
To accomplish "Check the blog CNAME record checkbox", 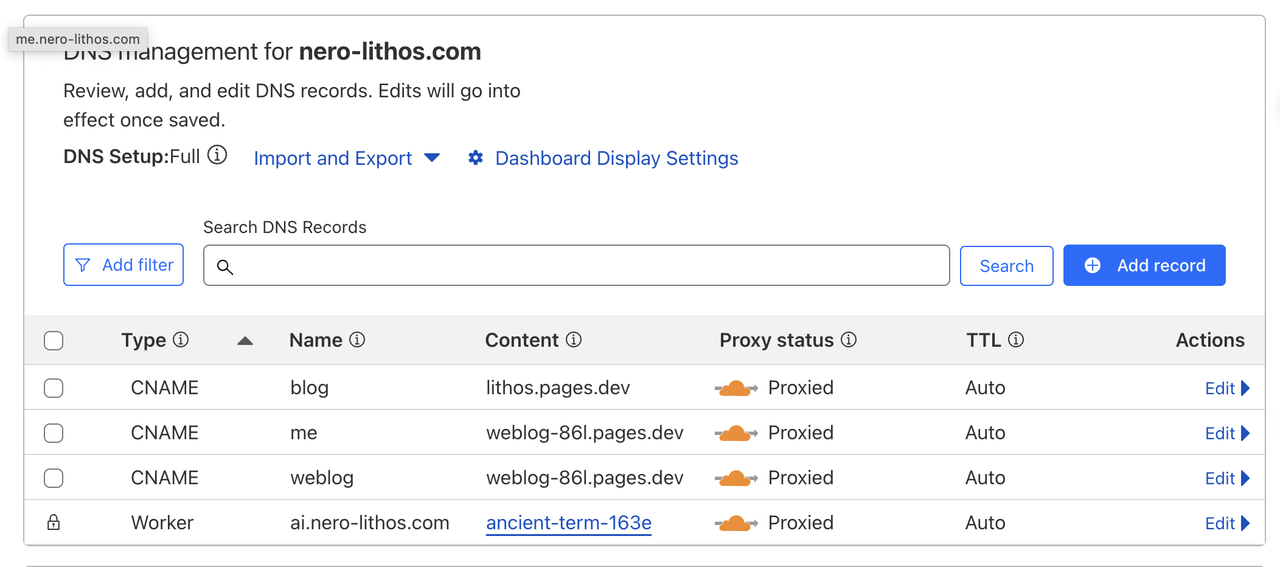I will point(54,388).
